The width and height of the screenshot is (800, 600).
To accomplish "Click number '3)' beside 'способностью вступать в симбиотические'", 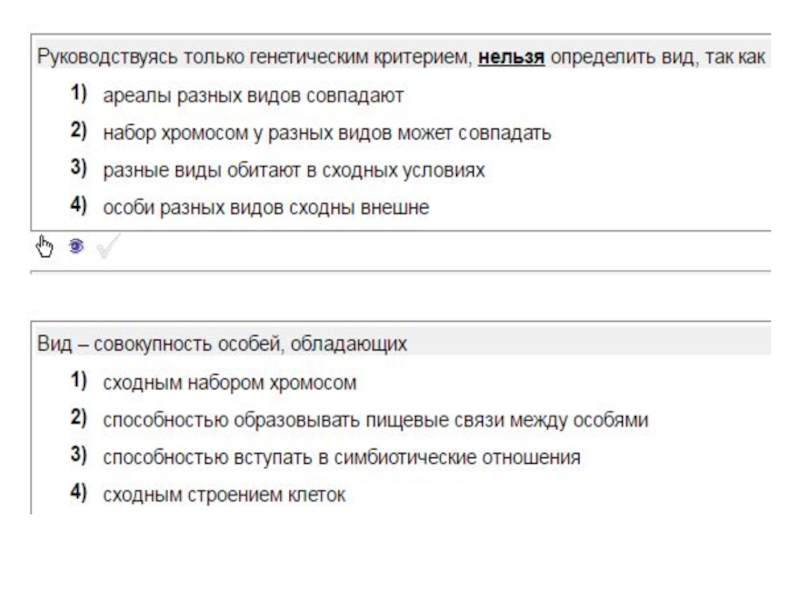I will pyautogui.click(x=78, y=456).
